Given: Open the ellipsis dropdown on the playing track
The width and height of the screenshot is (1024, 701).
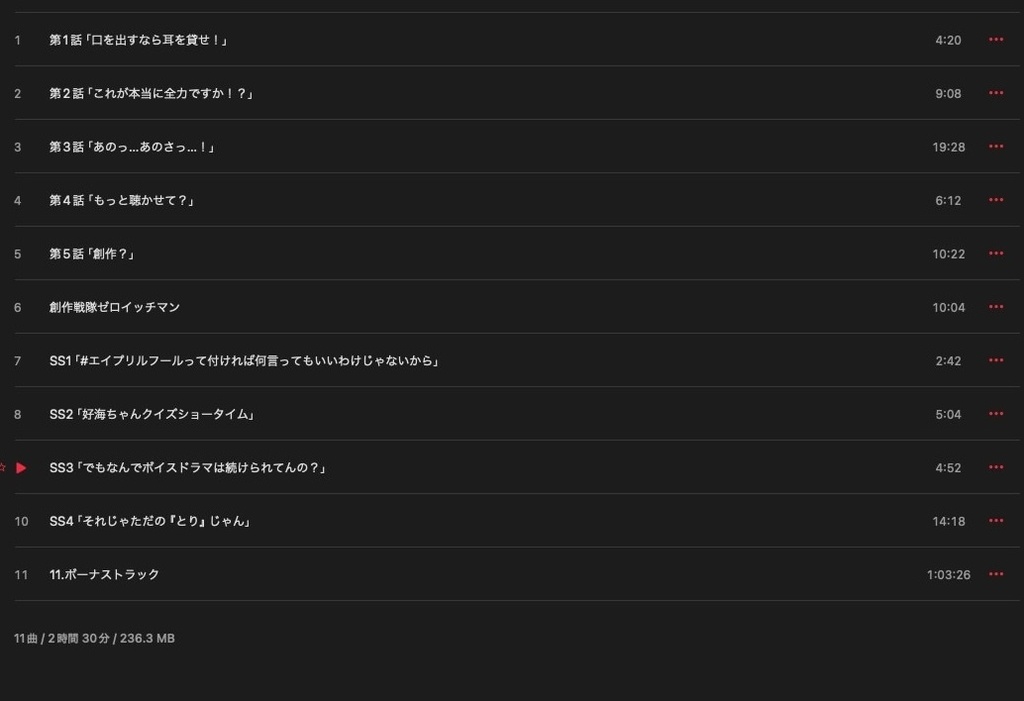Looking at the screenshot, I should coord(996,467).
